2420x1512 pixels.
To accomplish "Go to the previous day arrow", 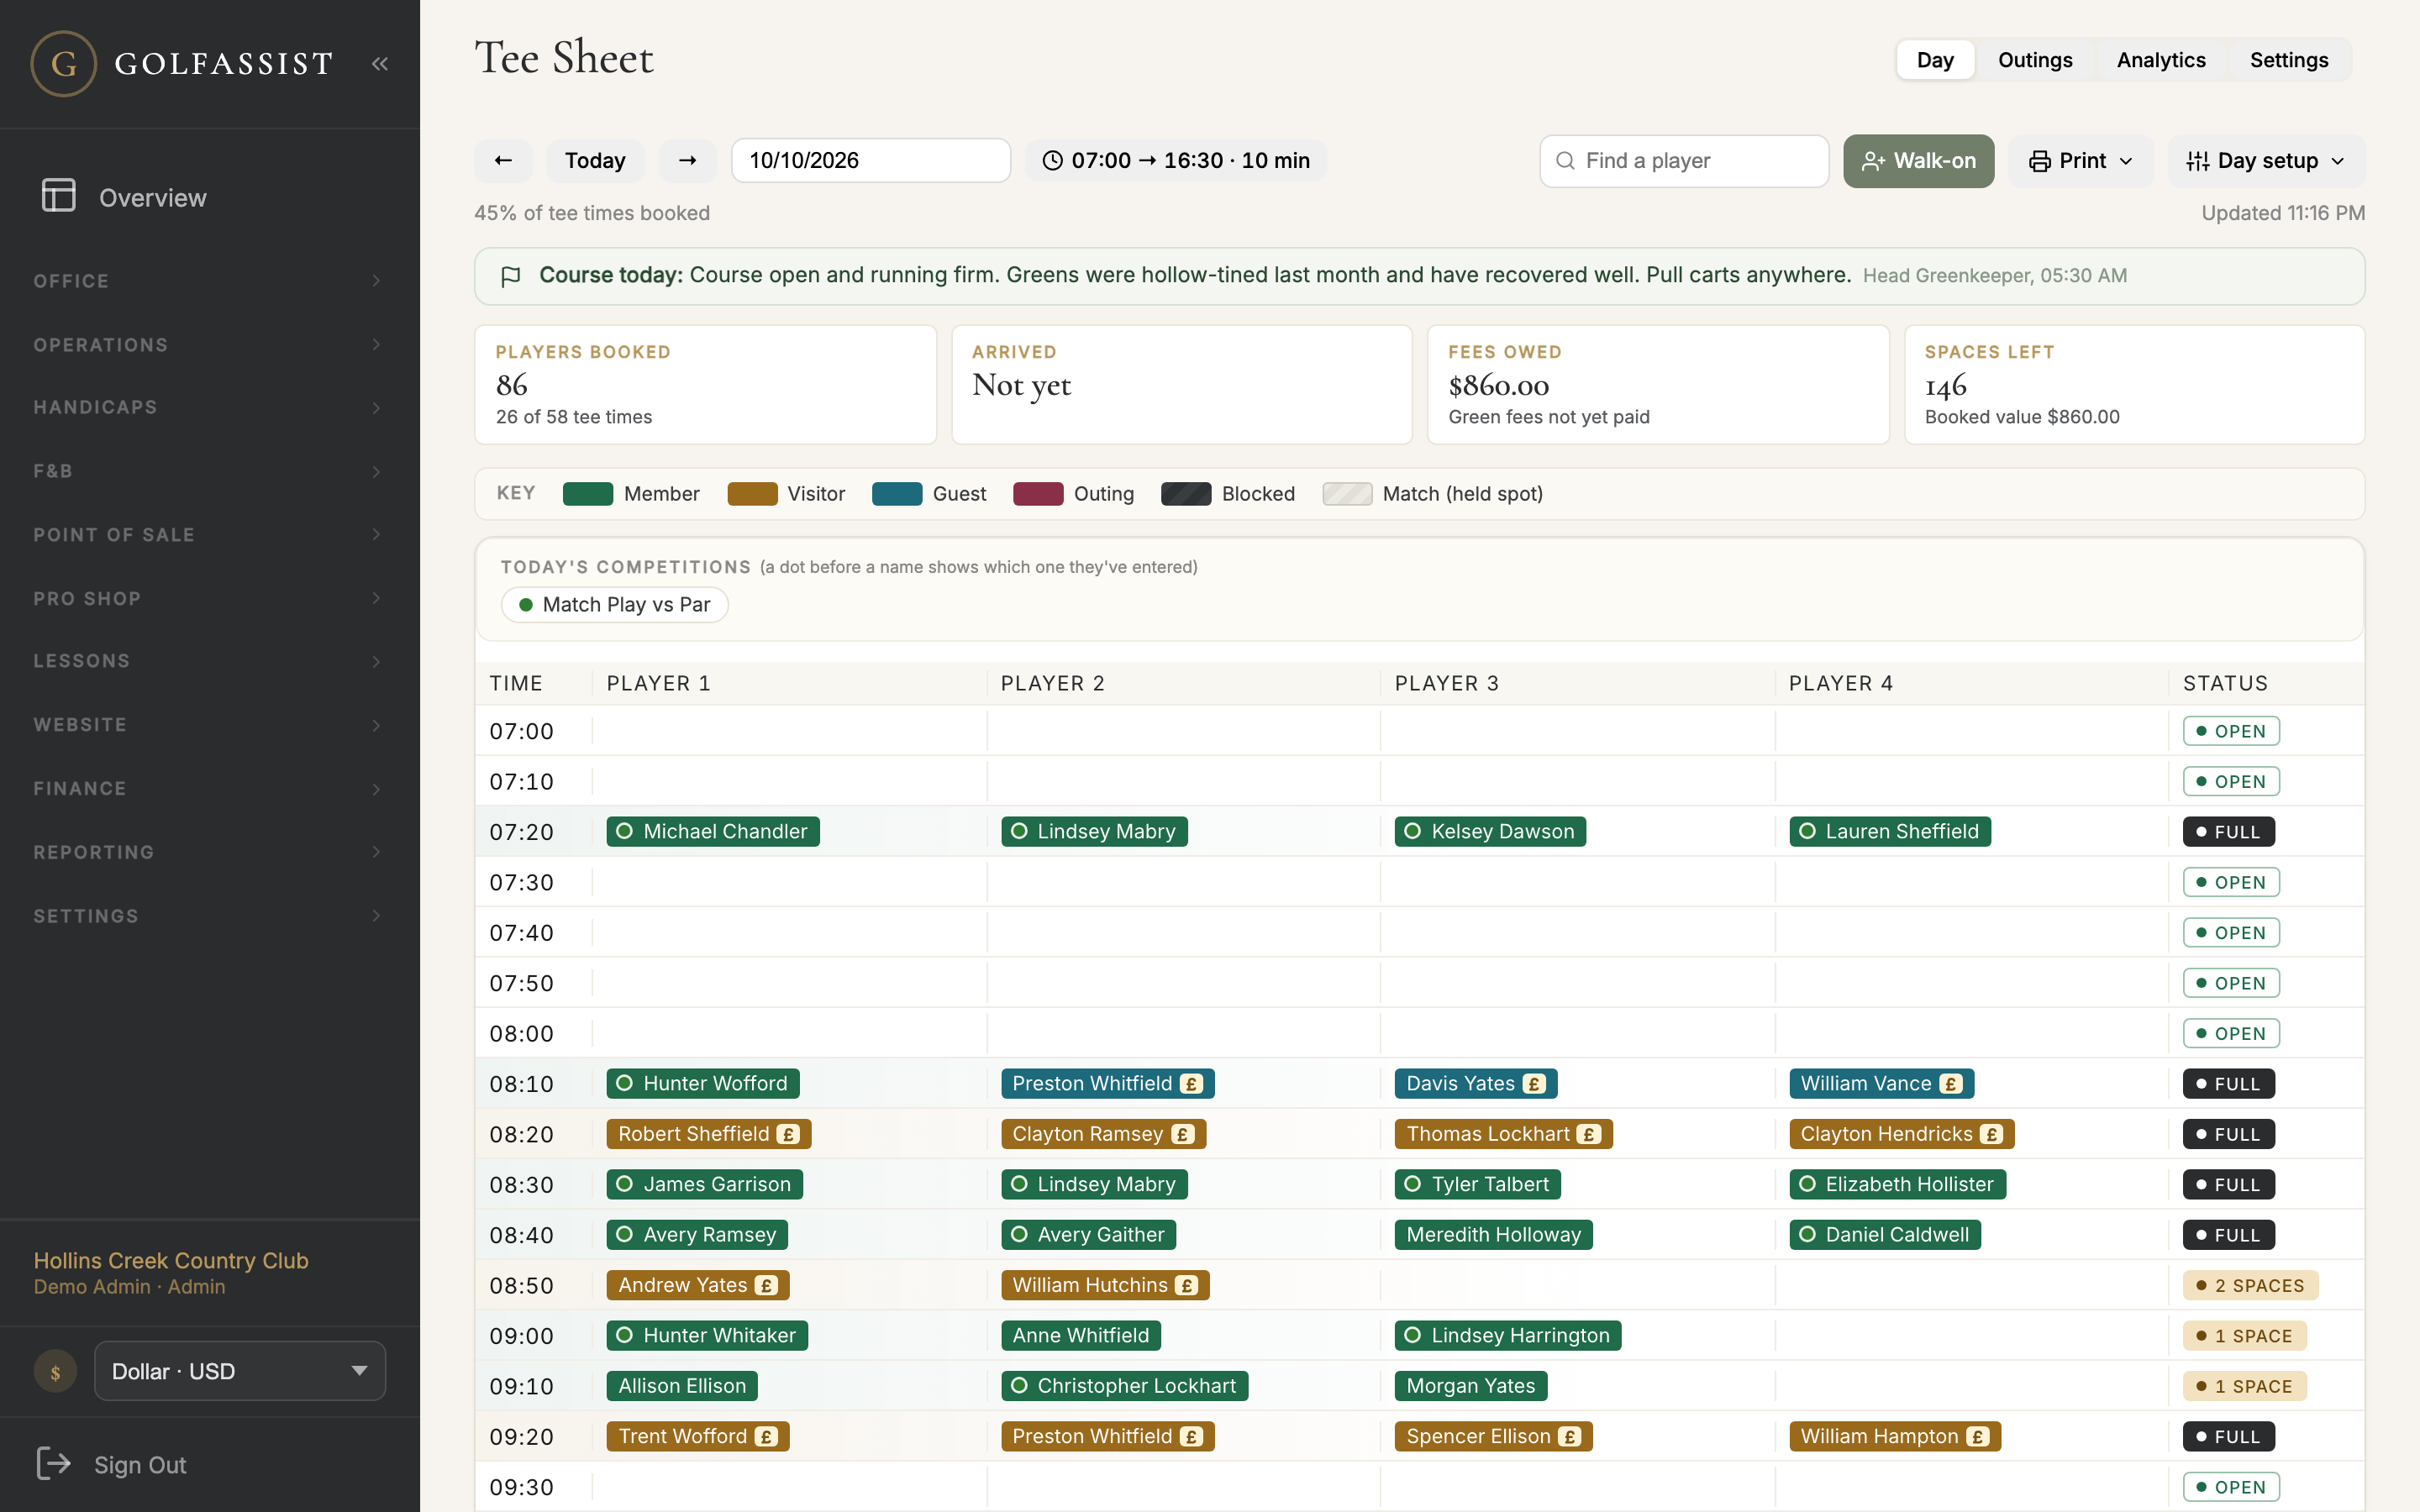I will coord(503,161).
